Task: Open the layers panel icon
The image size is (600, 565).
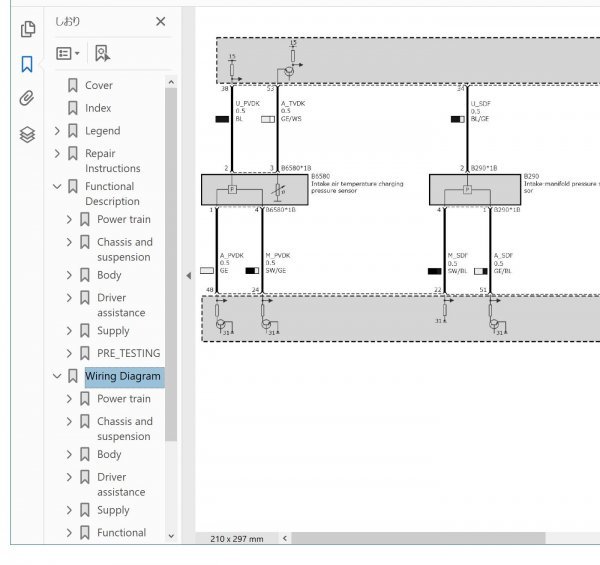Action: coord(27,135)
